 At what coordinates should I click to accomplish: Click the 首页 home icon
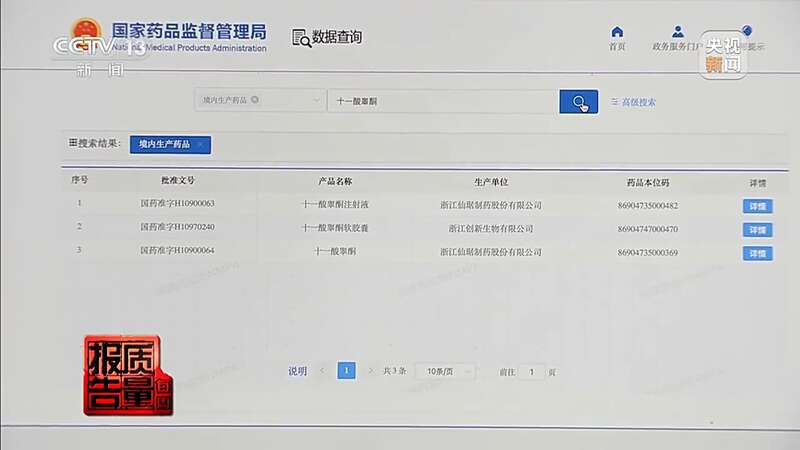pos(617,32)
